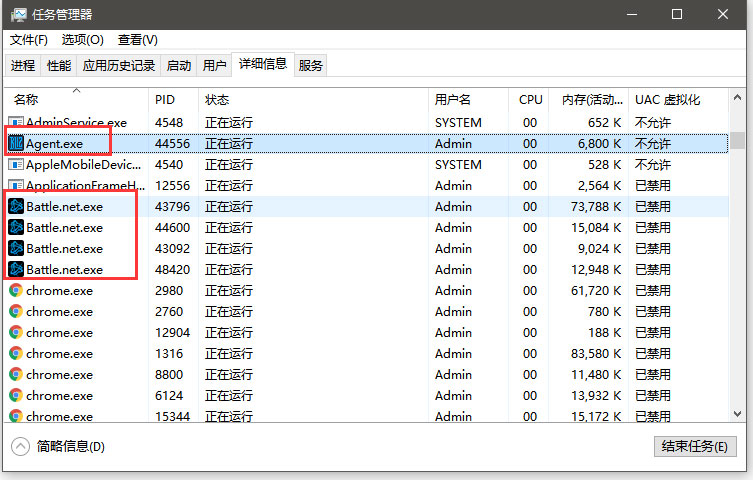
Task: Click the Battle.net.exe icon with PID 43796
Action: (16, 207)
